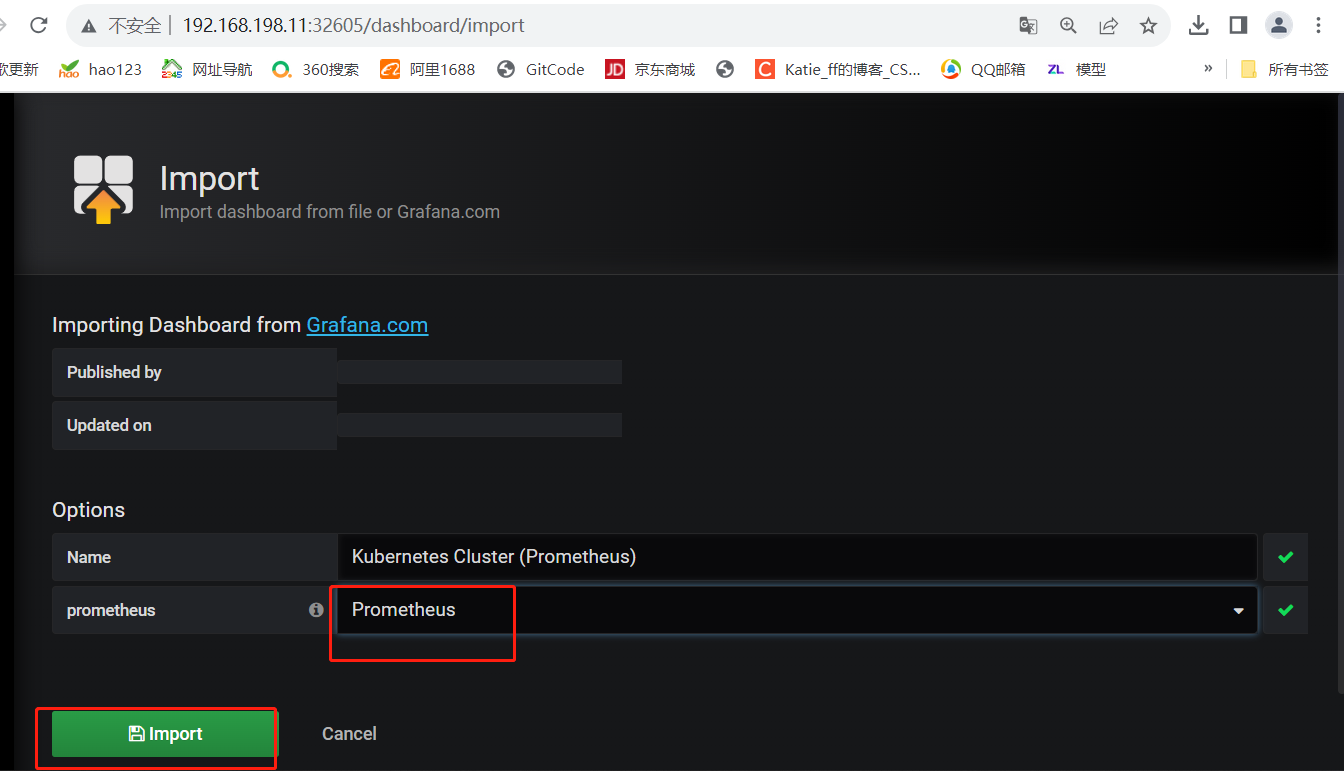Click the browser reload icon

tap(39, 25)
